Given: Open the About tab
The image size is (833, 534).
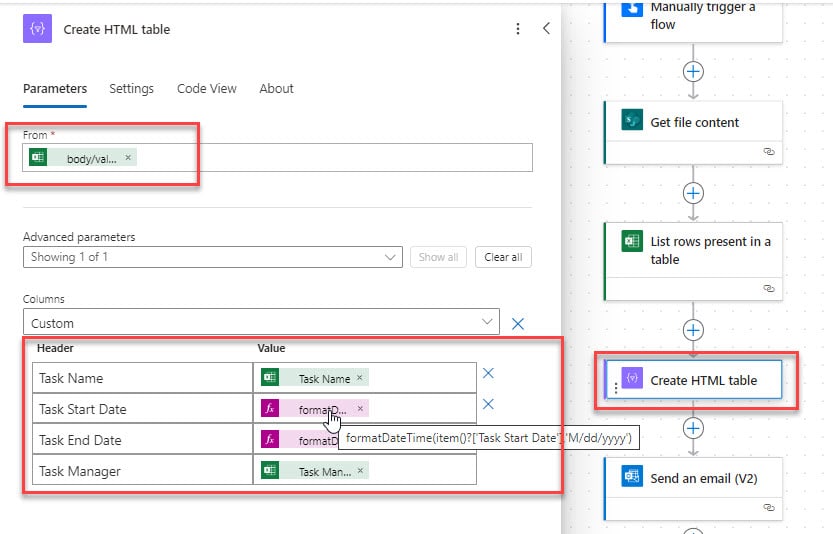Looking at the screenshot, I should 276,89.
